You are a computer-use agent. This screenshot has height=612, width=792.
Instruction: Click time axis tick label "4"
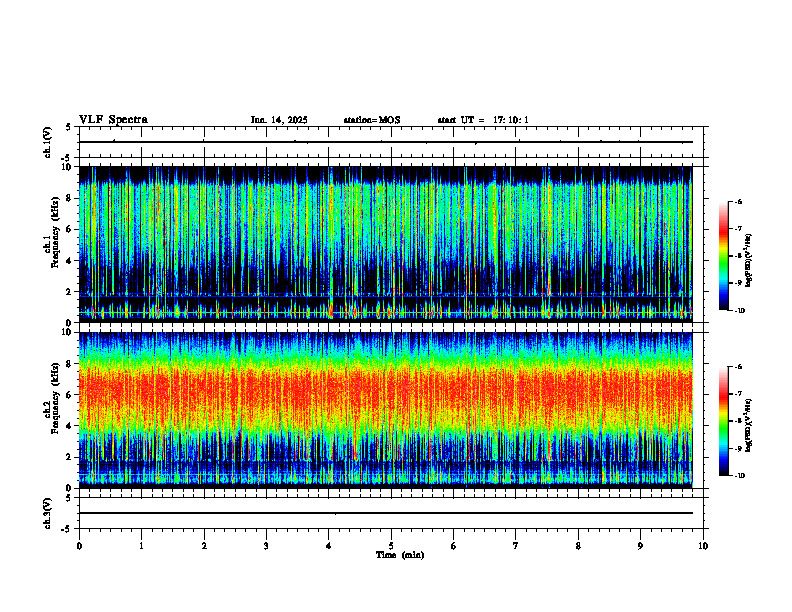pos(329,546)
